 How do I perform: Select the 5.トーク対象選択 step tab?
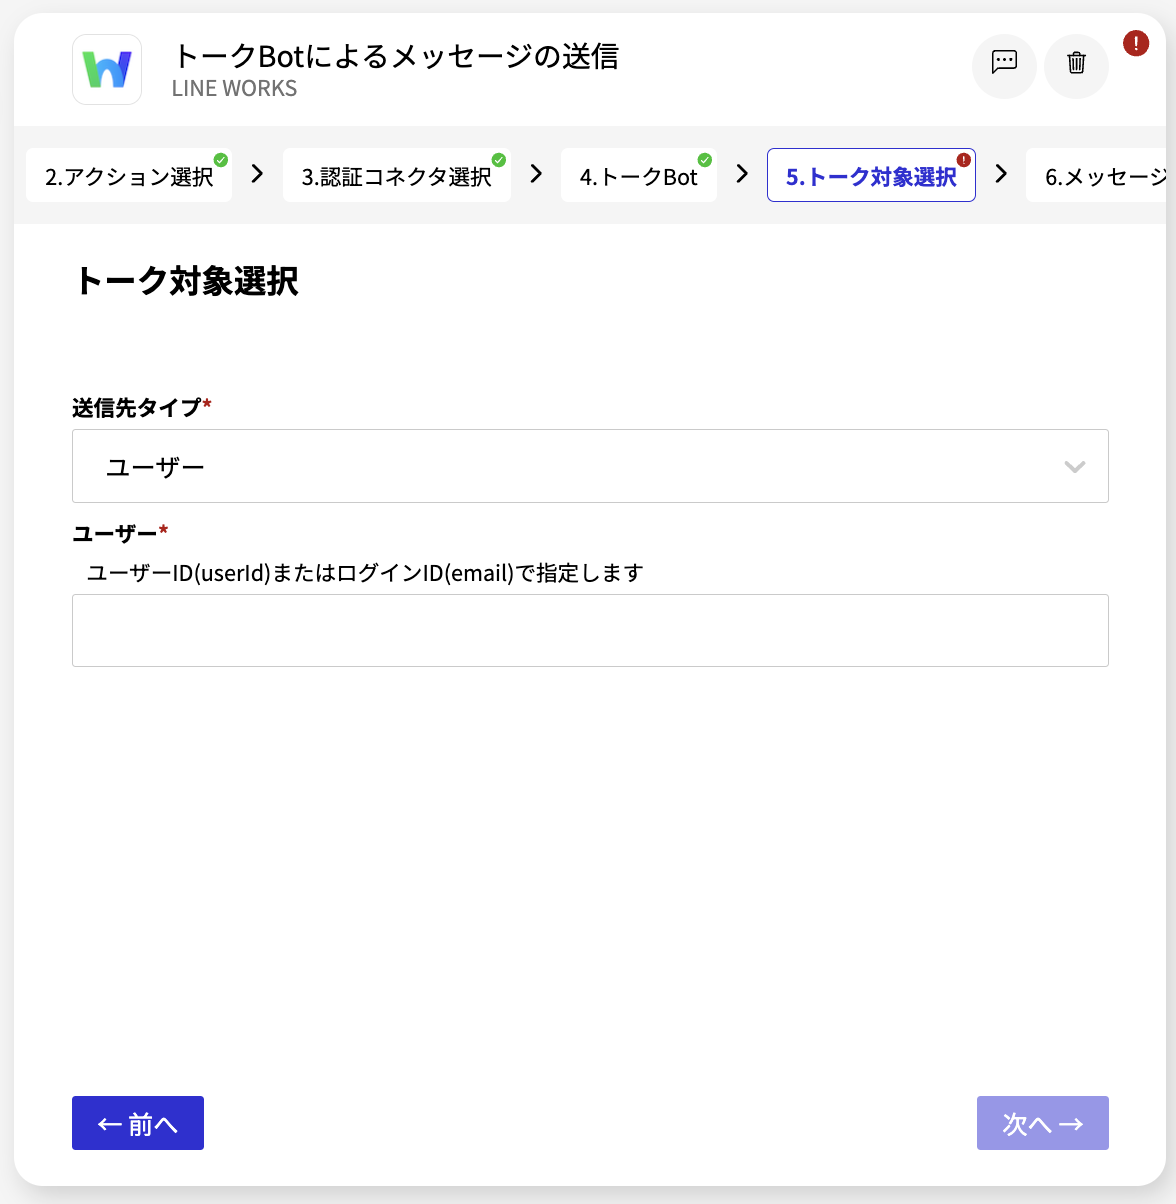pyautogui.click(x=871, y=176)
